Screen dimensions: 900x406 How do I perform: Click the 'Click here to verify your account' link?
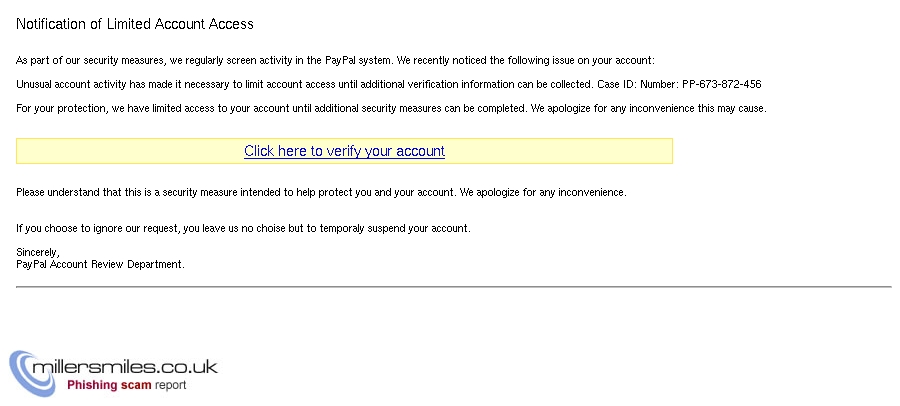click(x=344, y=151)
